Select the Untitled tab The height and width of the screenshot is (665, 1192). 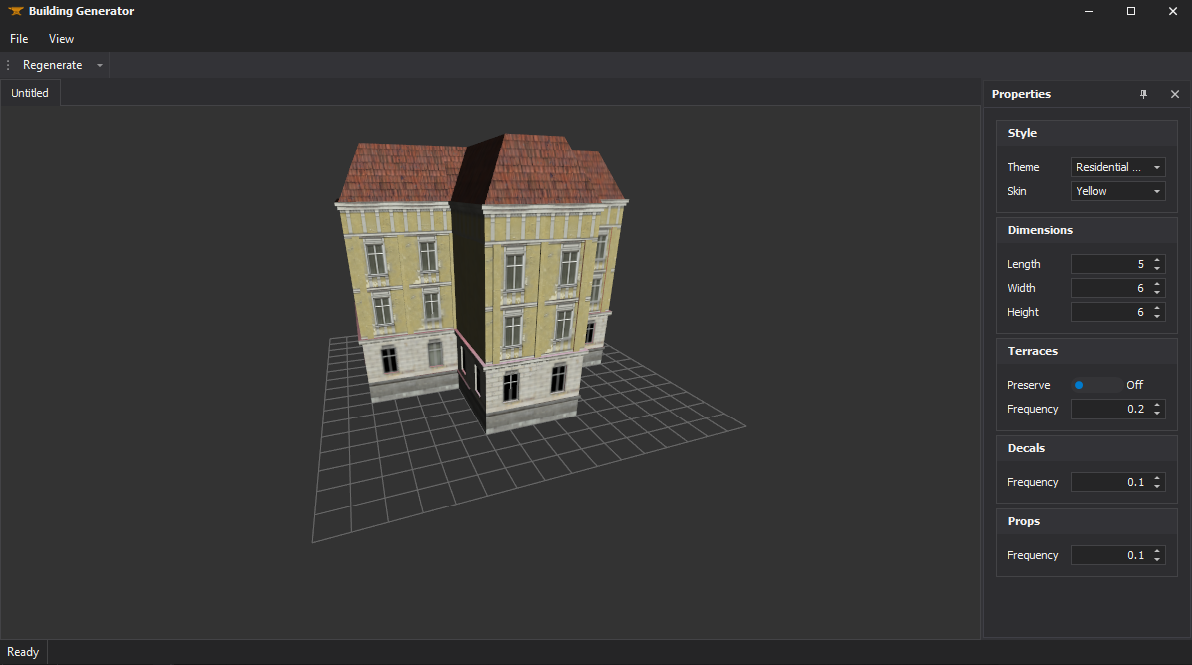click(x=29, y=92)
